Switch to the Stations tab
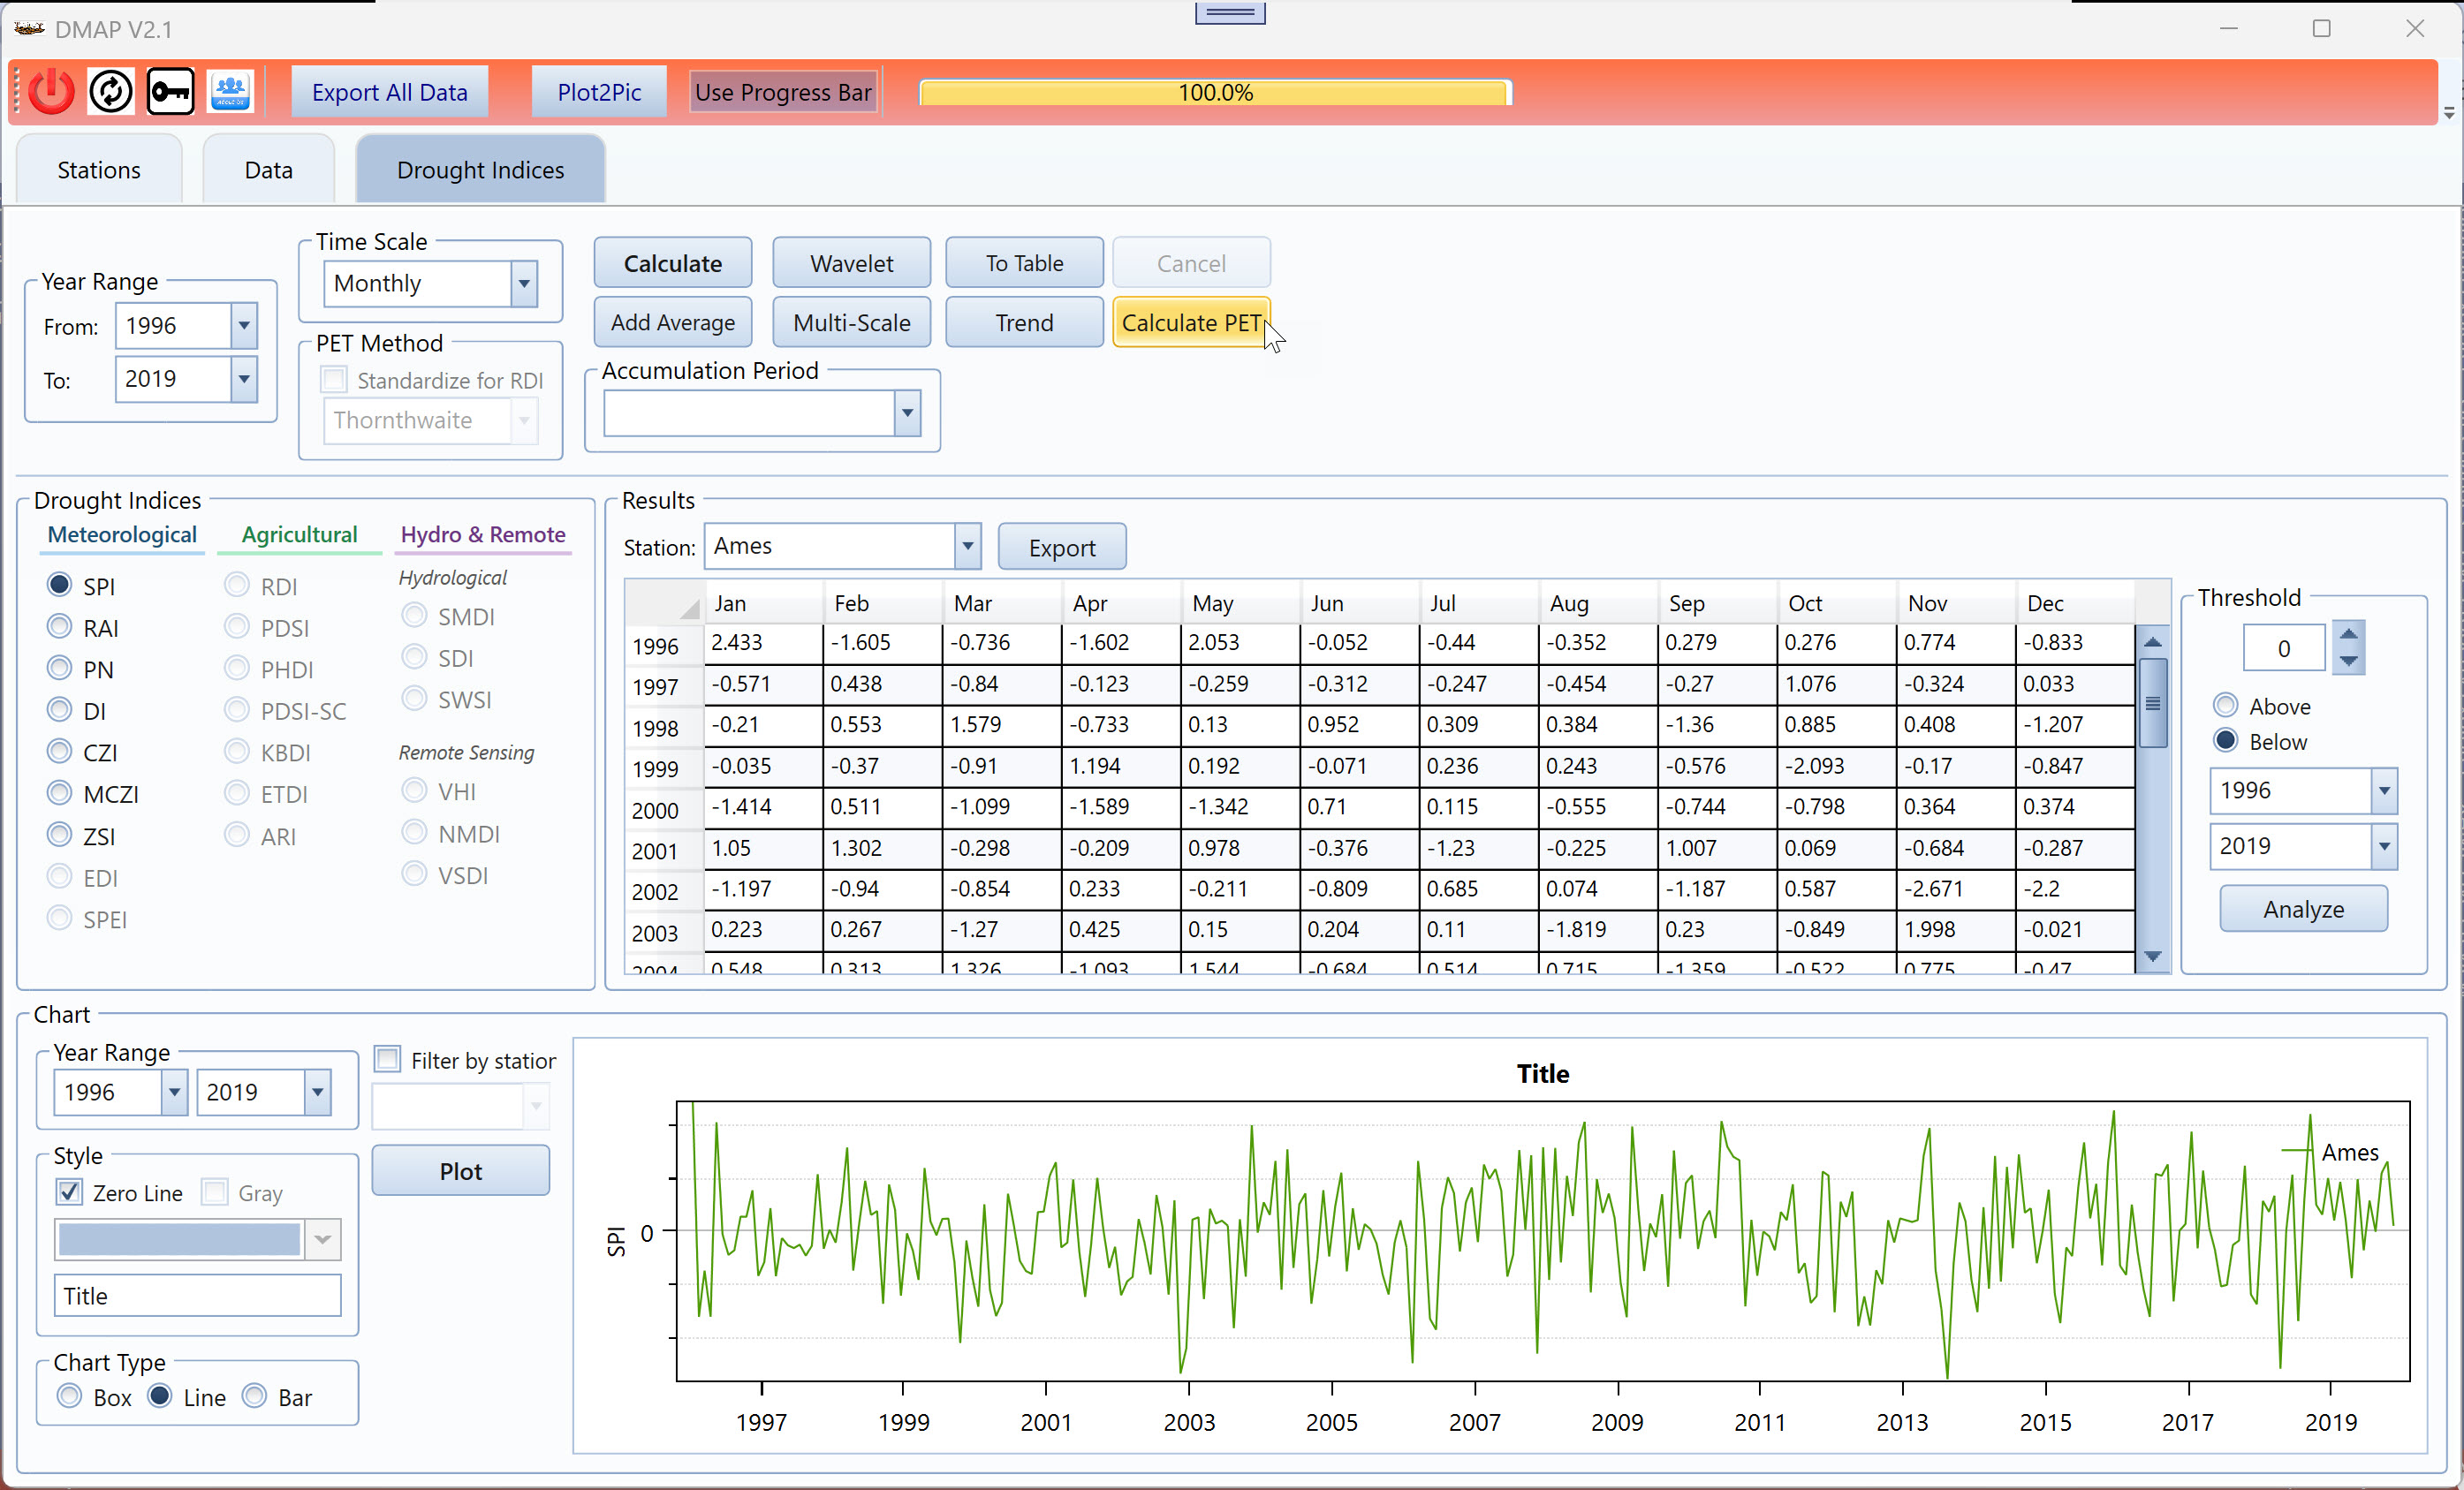 [99, 170]
